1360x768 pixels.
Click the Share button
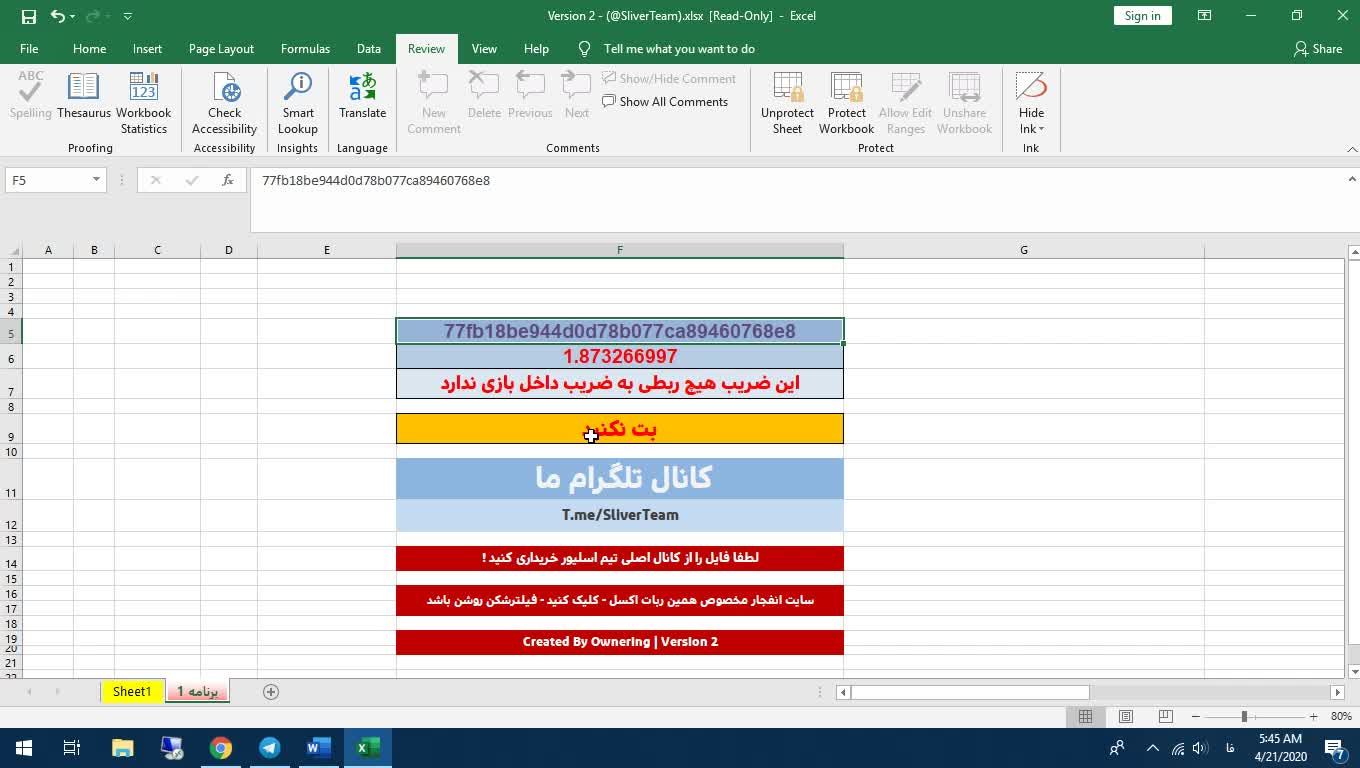click(x=1318, y=49)
